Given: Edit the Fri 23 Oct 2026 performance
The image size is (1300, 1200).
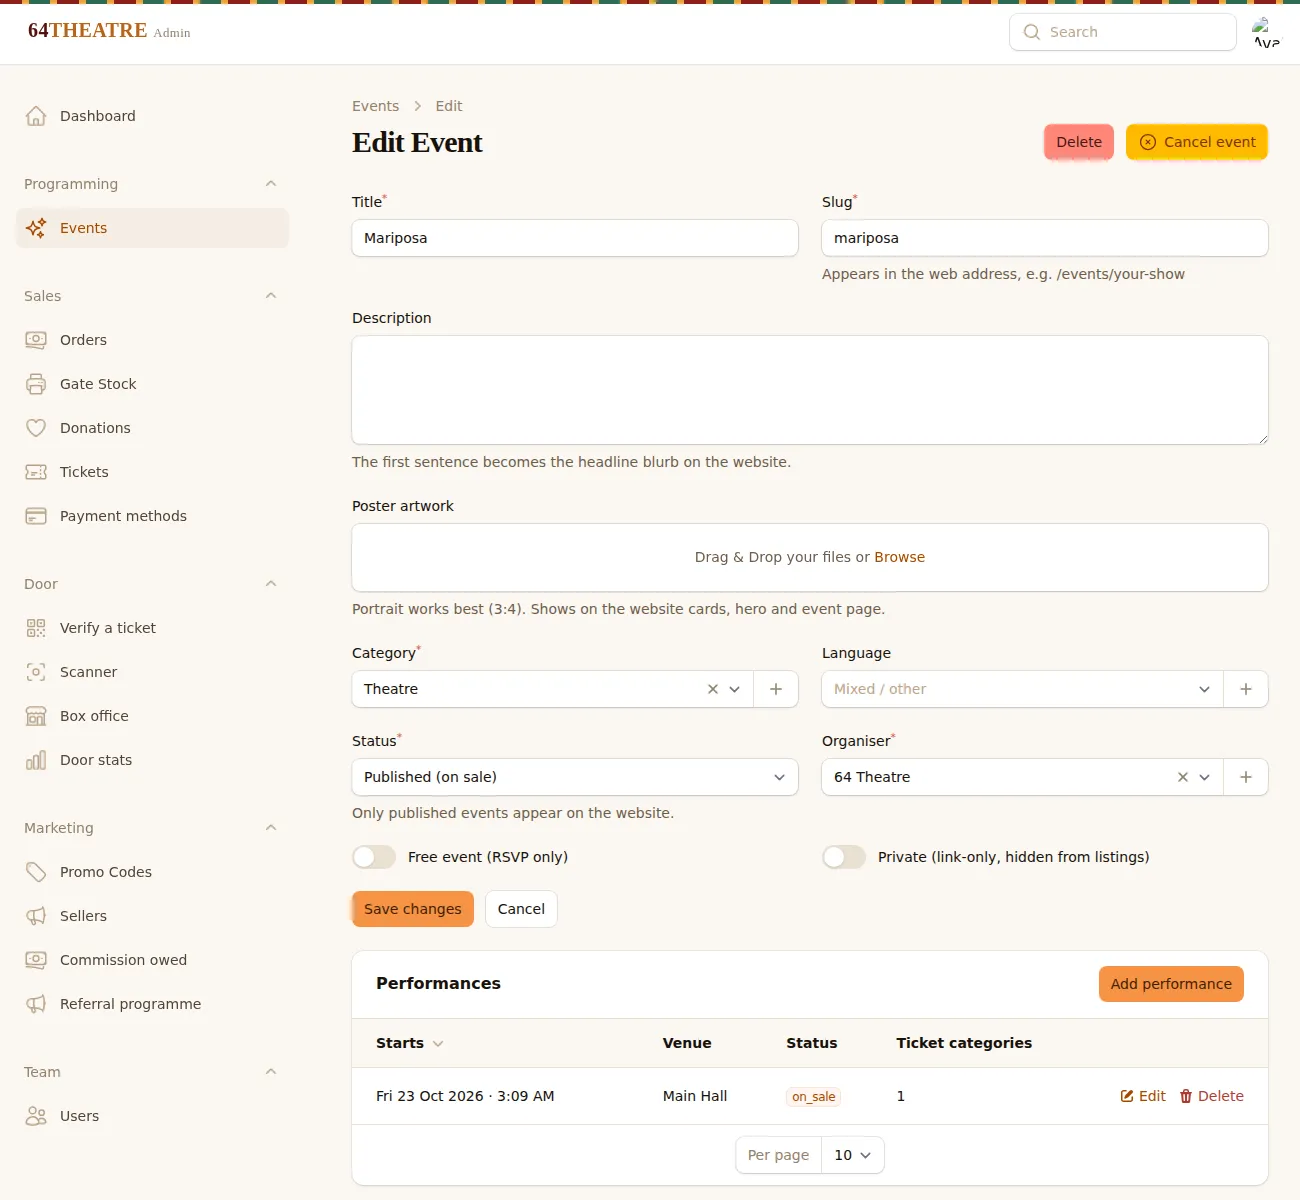Looking at the screenshot, I should coord(1143,1096).
